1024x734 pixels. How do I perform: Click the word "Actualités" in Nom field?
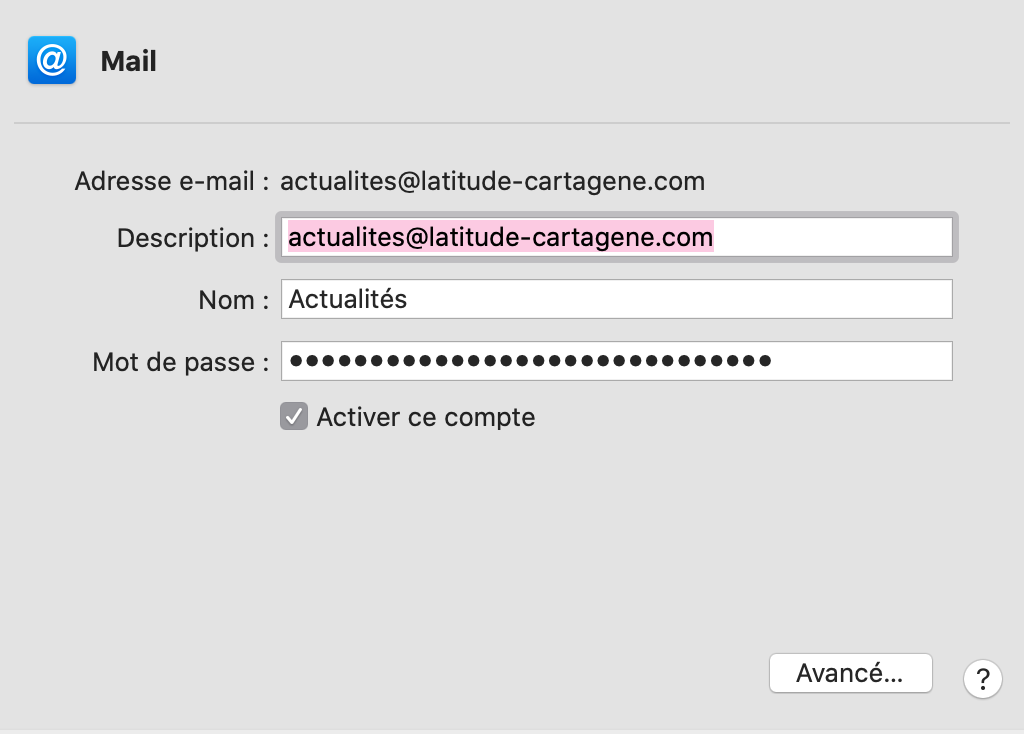click(x=348, y=299)
